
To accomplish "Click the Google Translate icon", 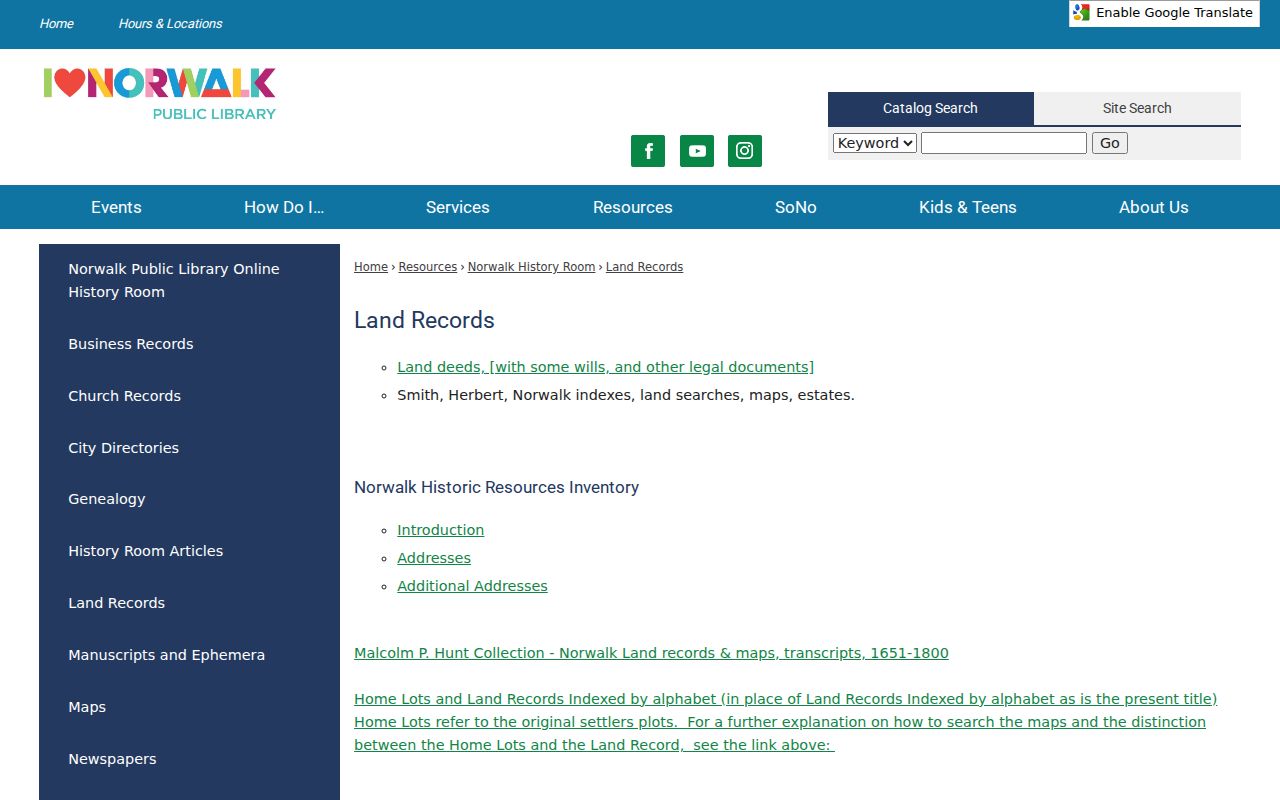I will pyautogui.click(x=1081, y=13).
